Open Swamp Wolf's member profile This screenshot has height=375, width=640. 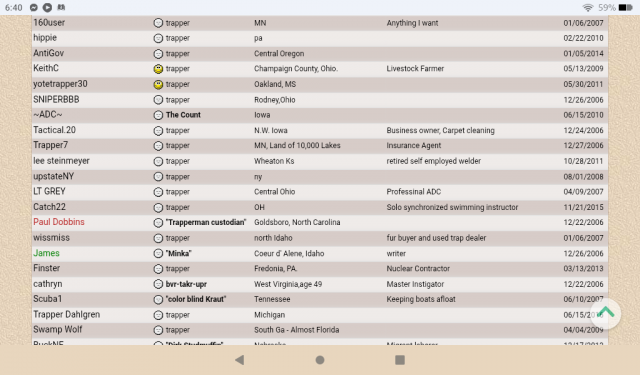pyautogui.click(x=58, y=329)
